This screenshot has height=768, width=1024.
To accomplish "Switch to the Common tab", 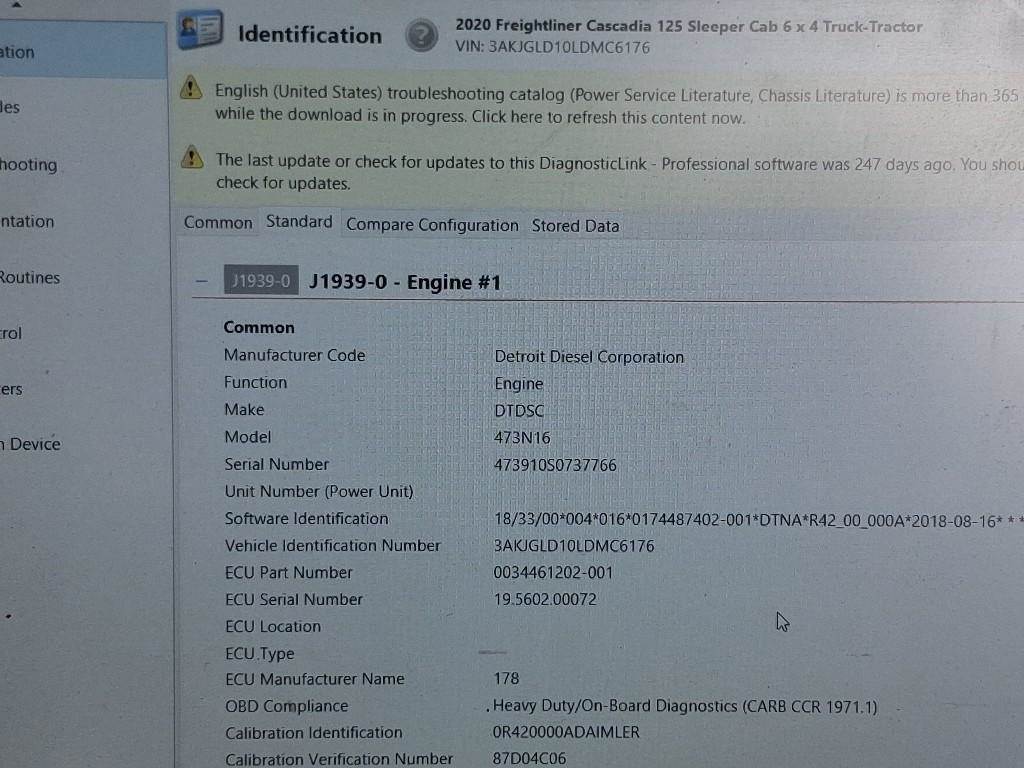I will (218, 223).
